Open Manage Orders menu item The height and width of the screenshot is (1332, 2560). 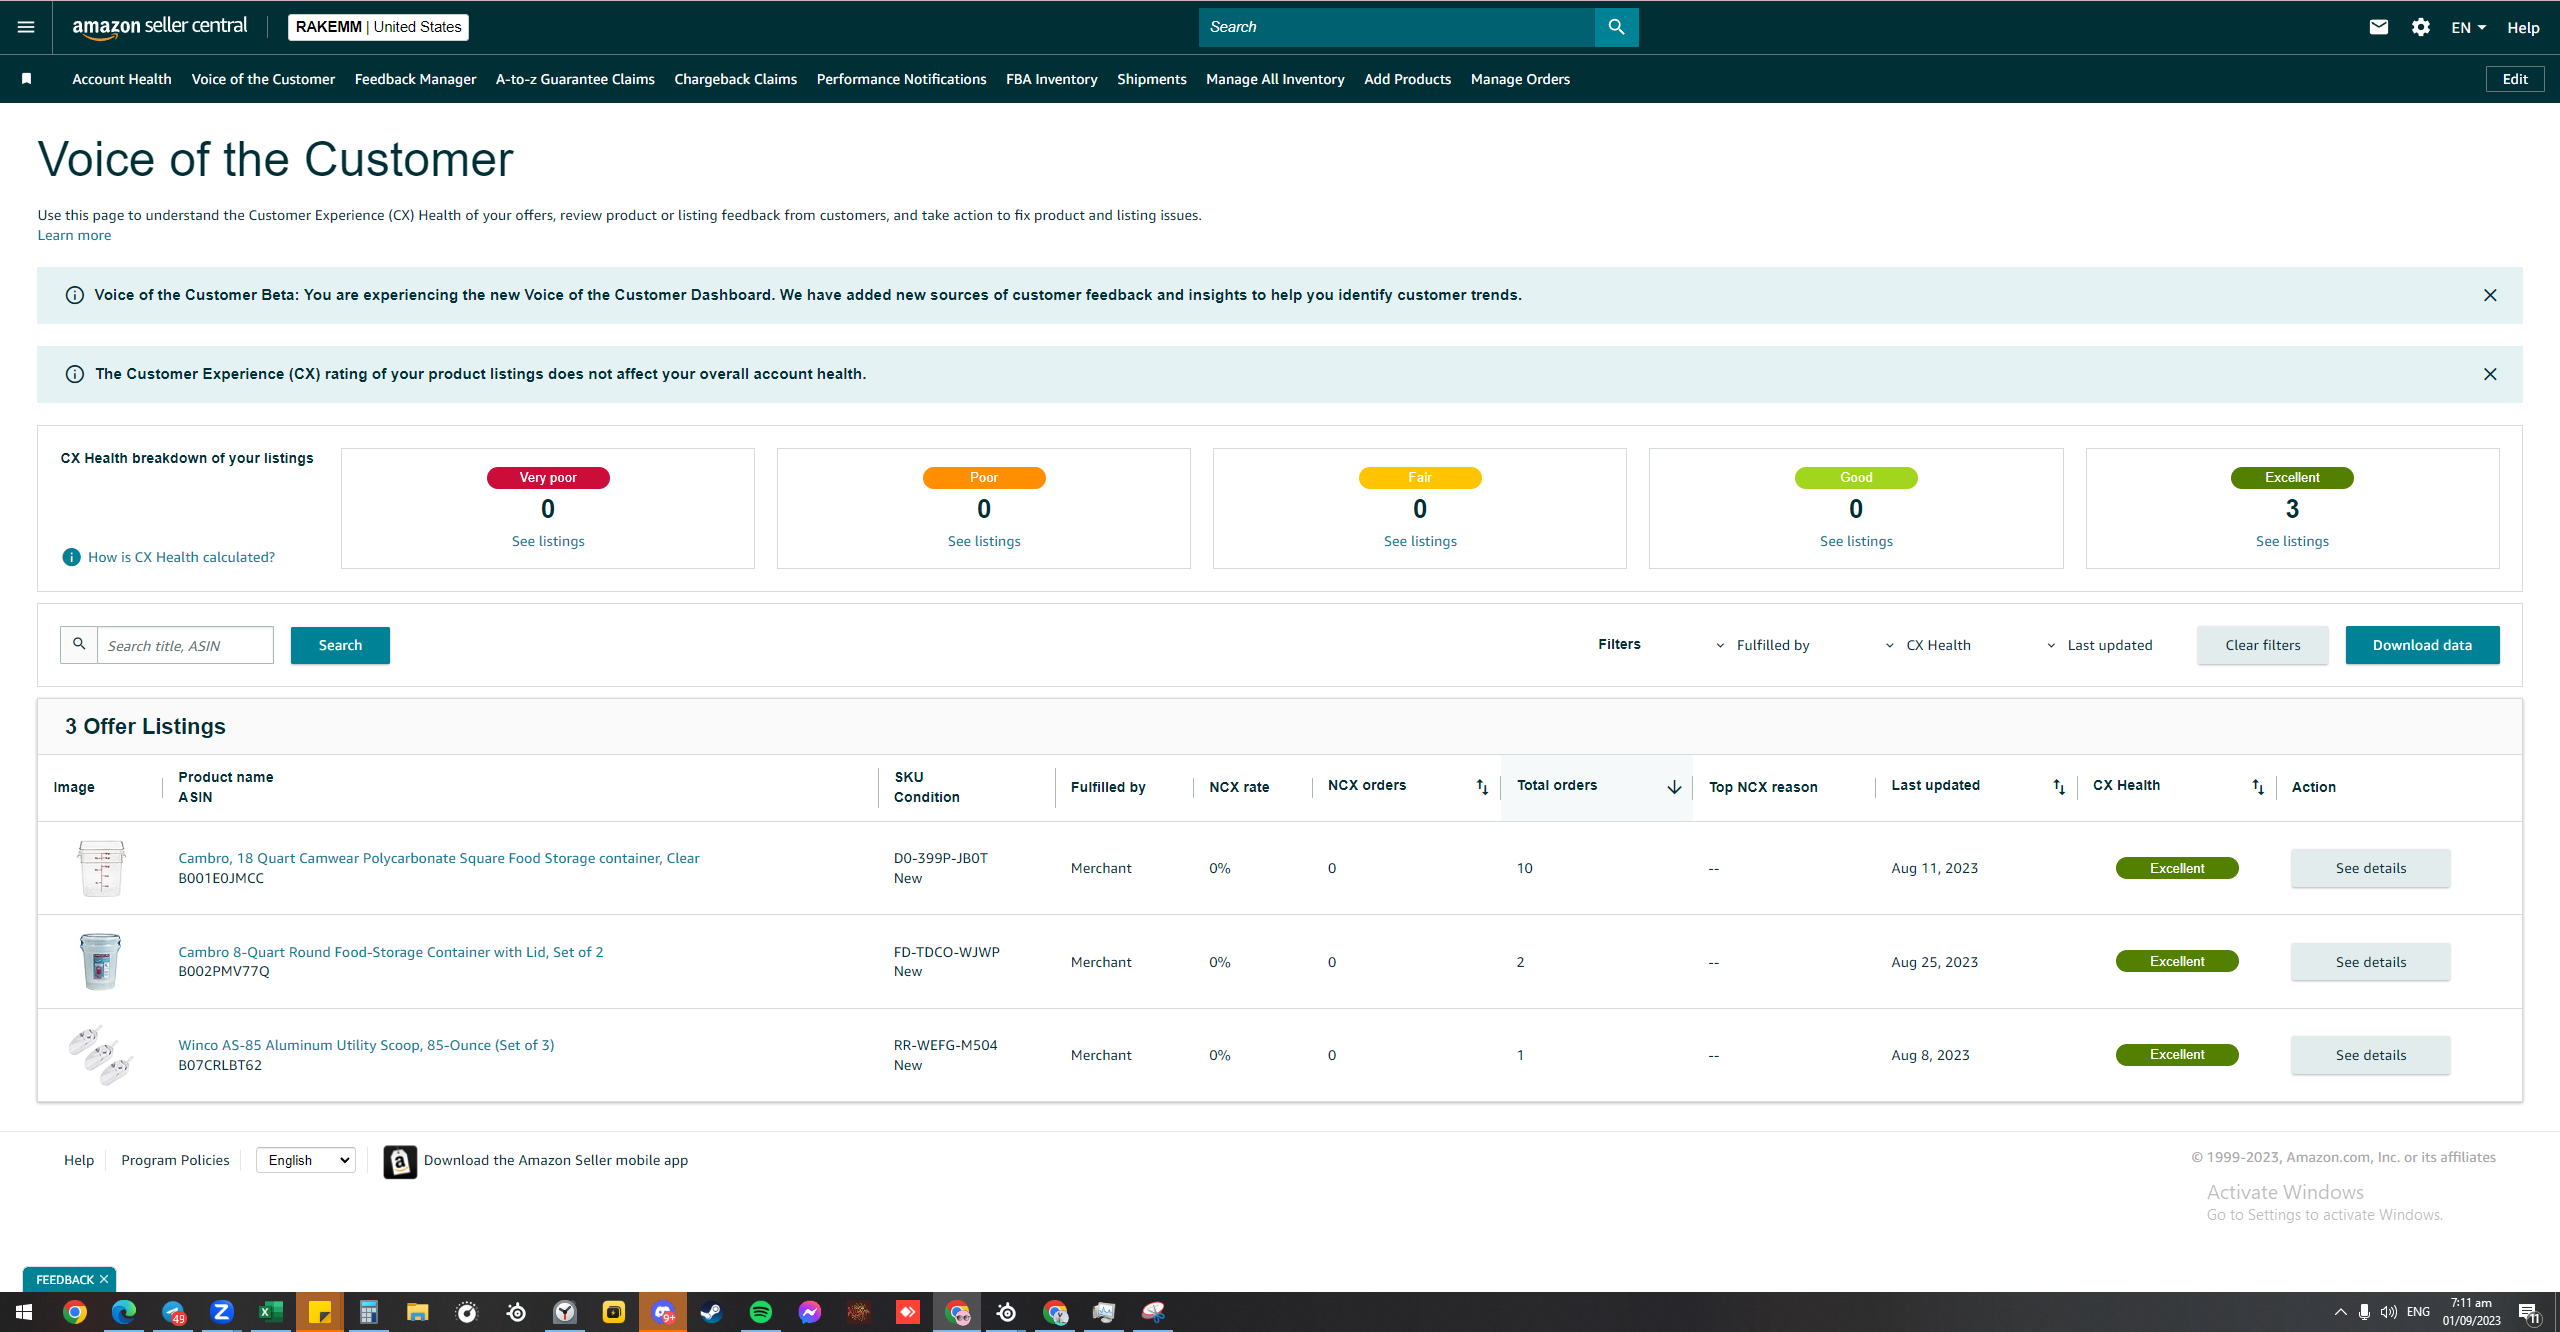(1520, 79)
